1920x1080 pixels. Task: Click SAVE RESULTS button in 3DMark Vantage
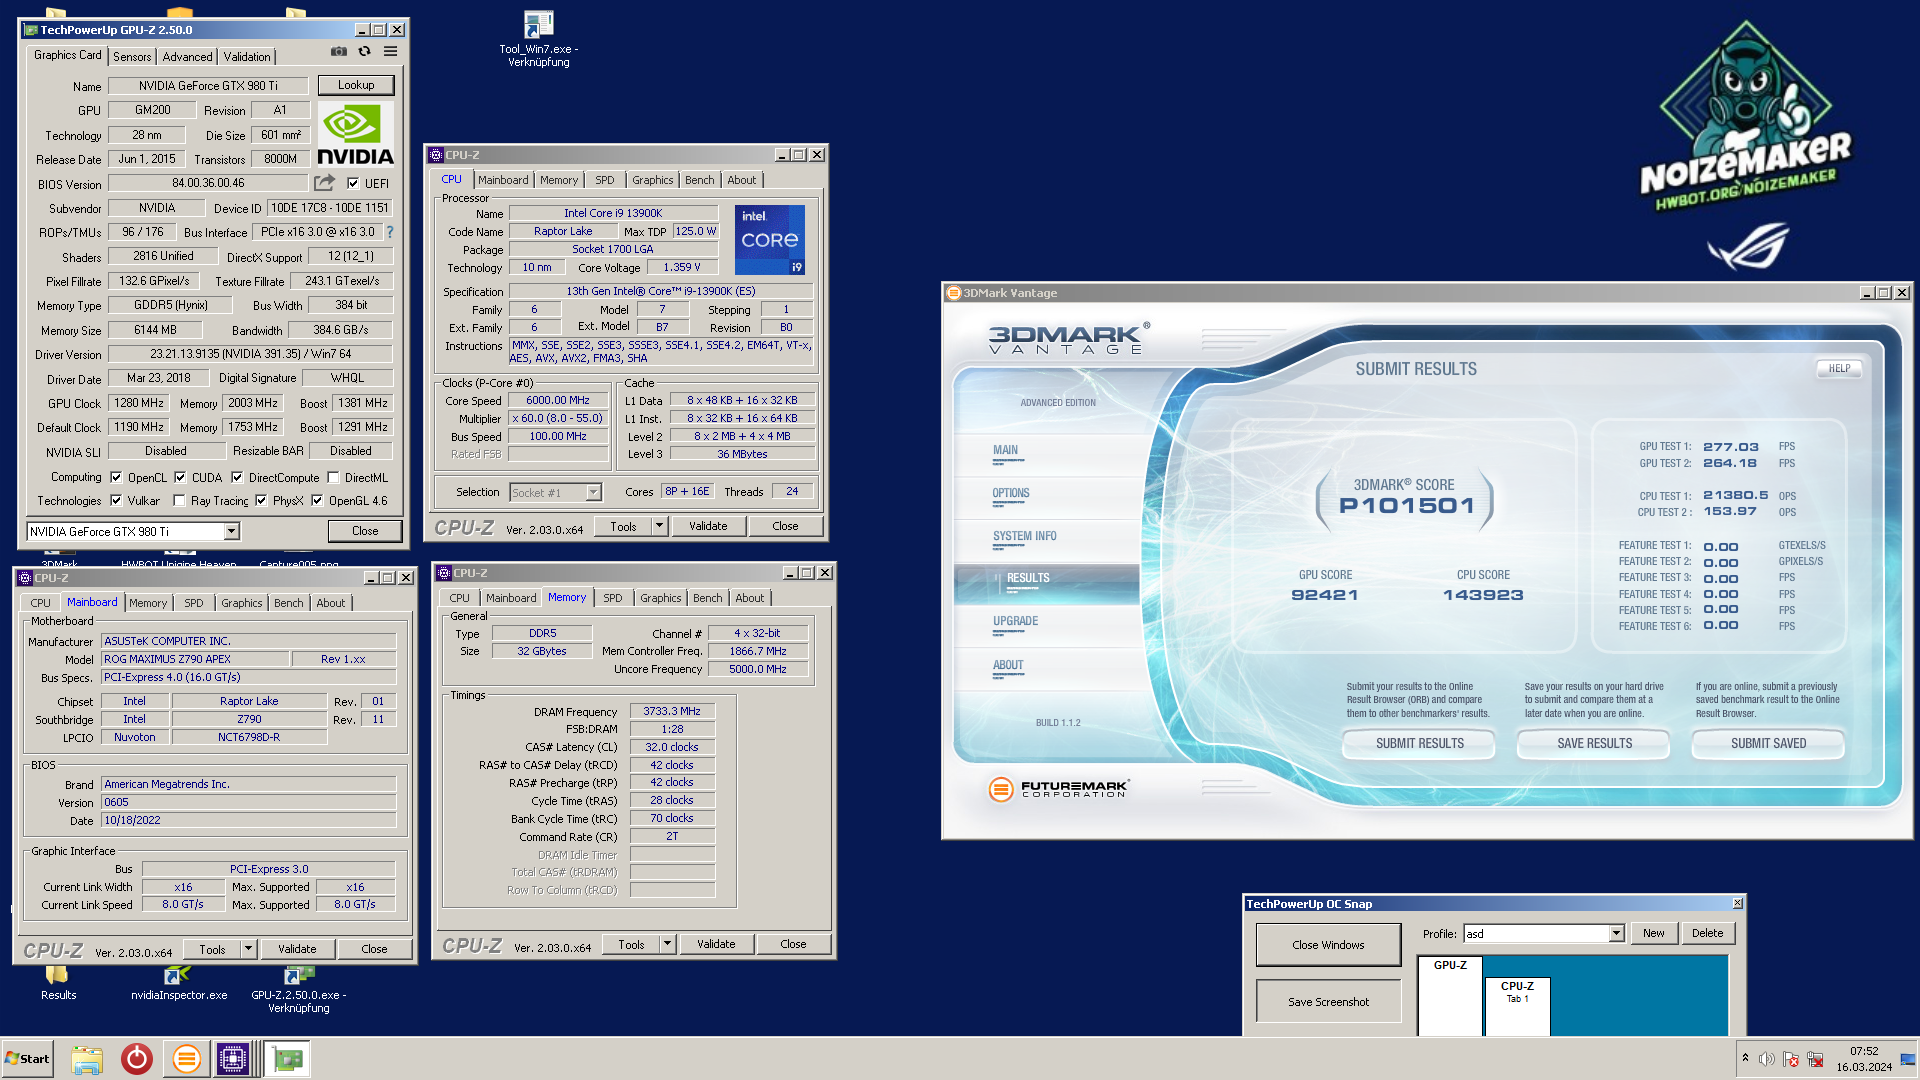click(1594, 743)
